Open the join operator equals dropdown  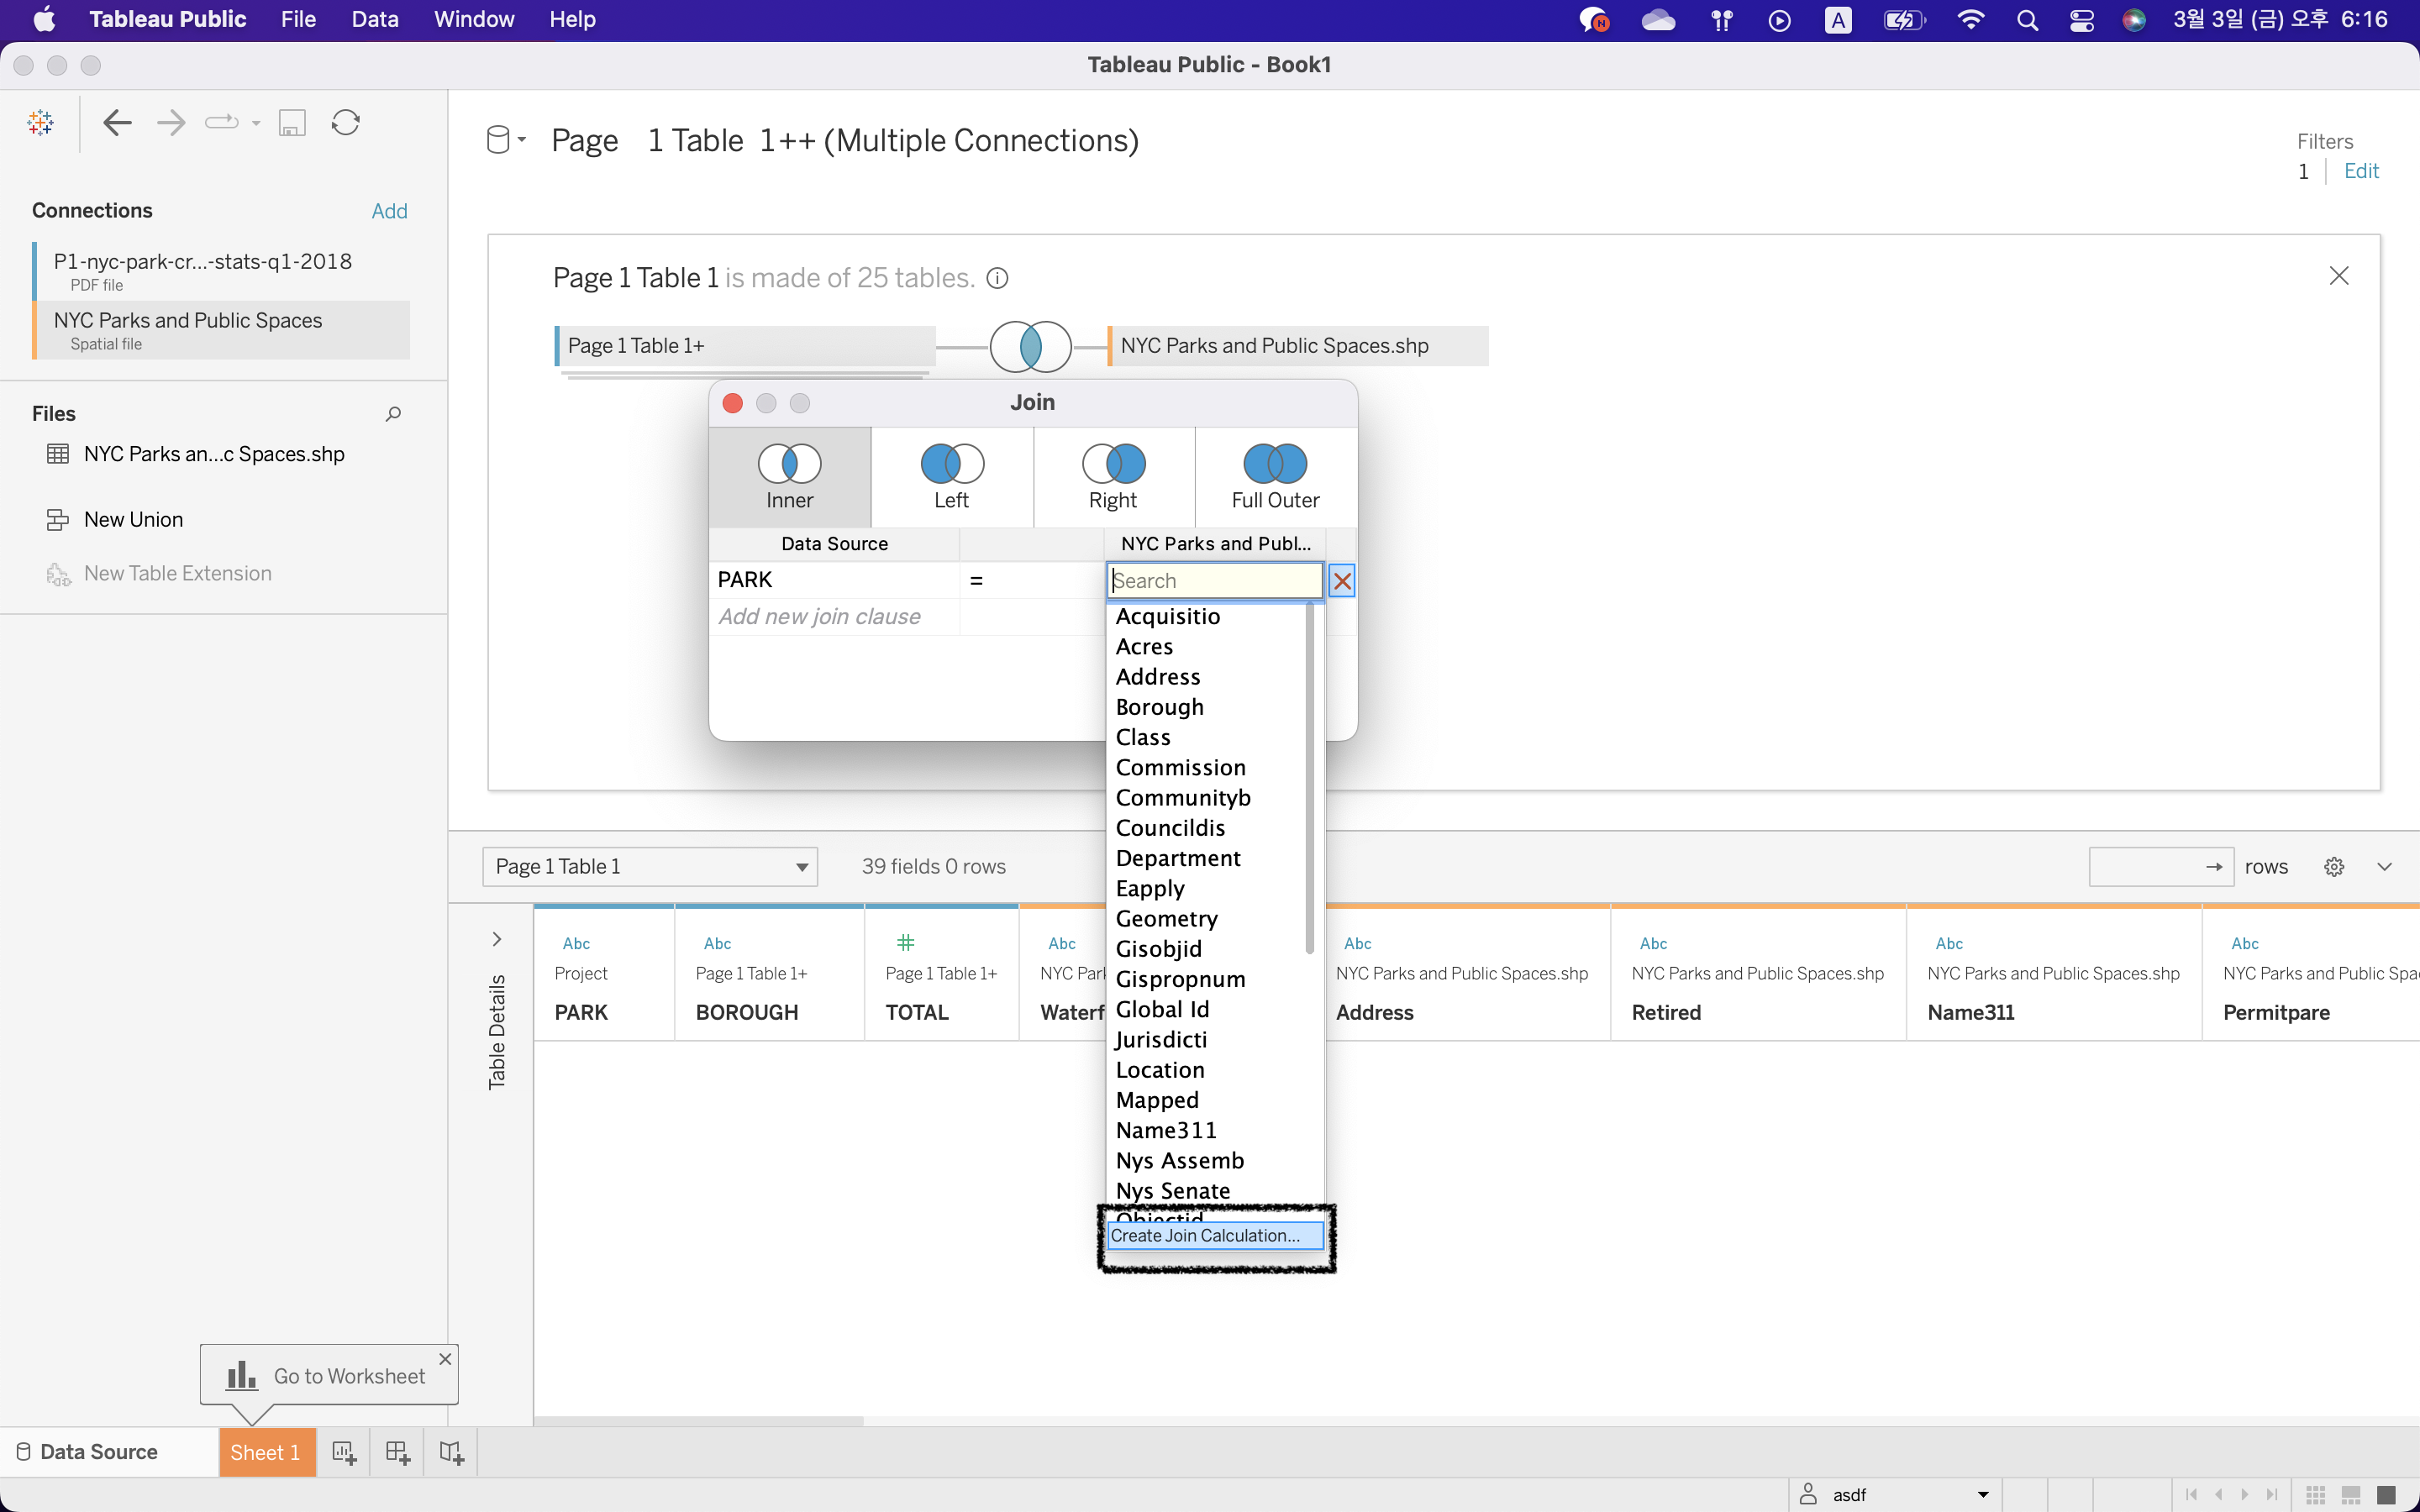(1031, 580)
